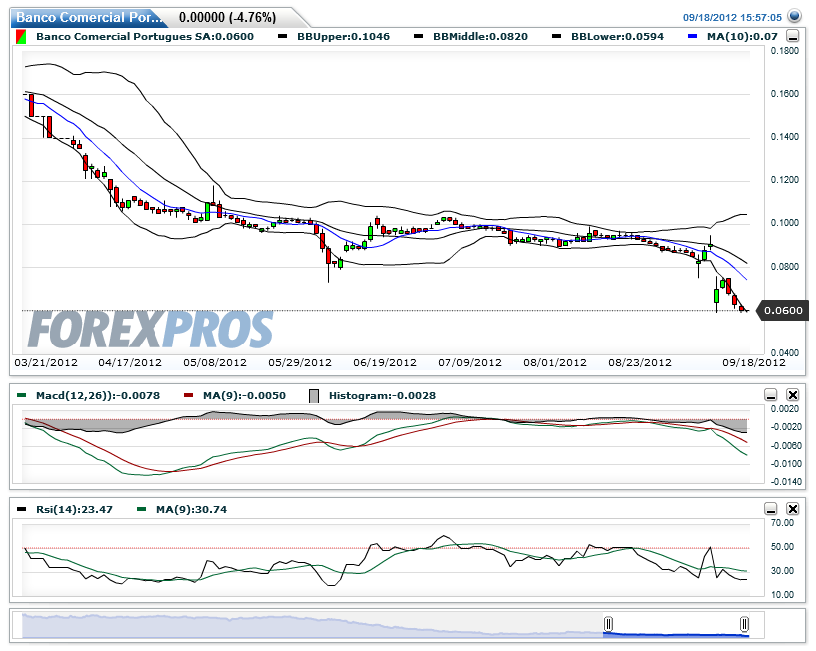Viewport: 816px width, 651px height.
Task: Click the 'BBLower:0.0594' legend label
Action: click(617, 37)
